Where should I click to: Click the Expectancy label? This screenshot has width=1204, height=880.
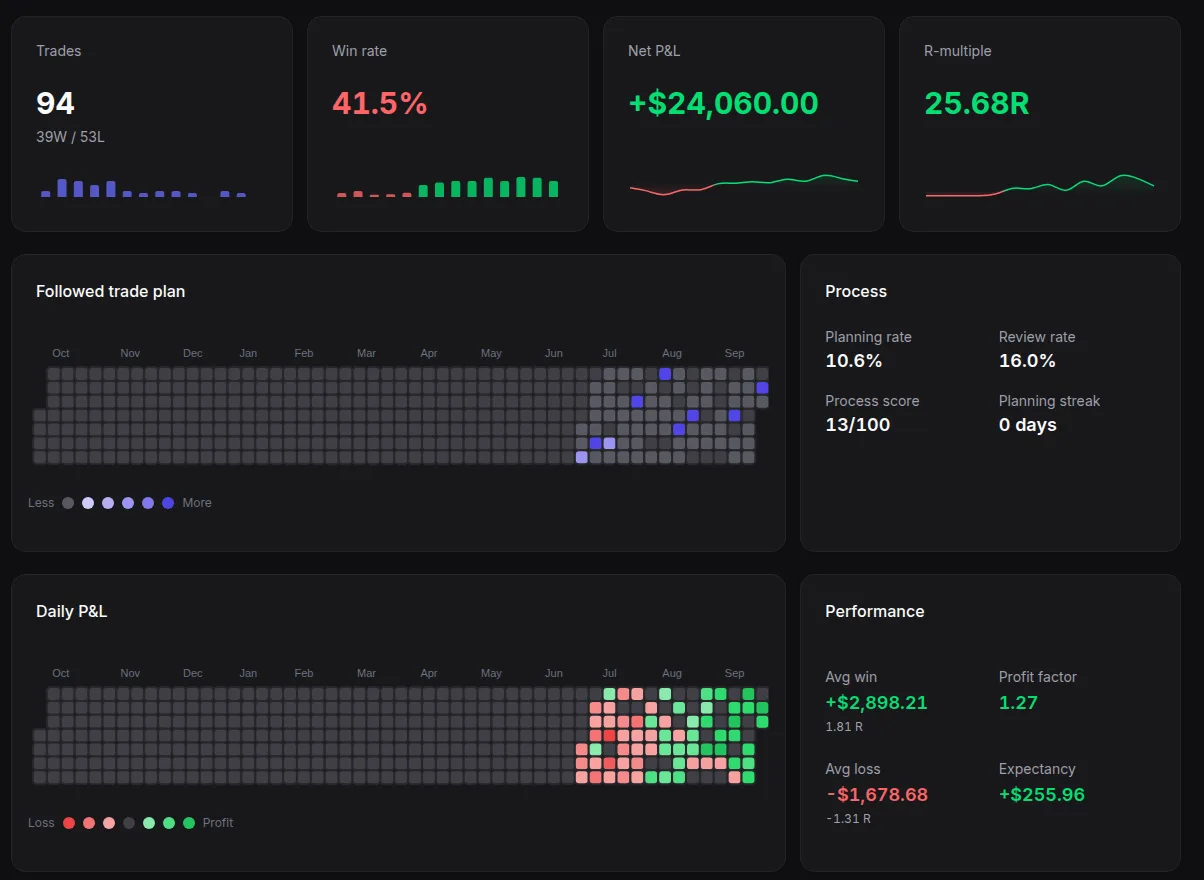point(1037,769)
